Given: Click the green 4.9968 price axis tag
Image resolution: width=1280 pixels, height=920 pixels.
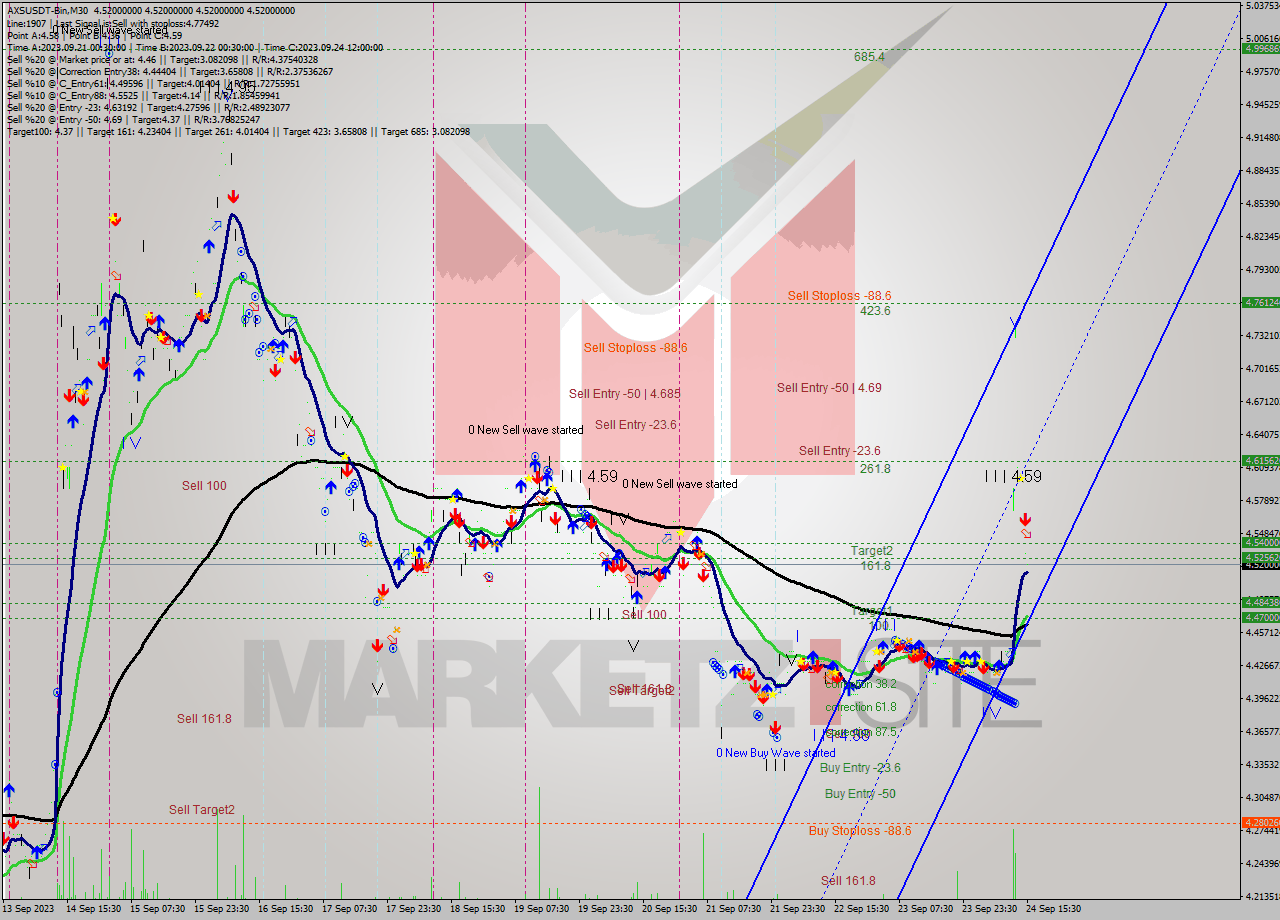Looking at the screenshot, I should click(x=1260, y=47).
